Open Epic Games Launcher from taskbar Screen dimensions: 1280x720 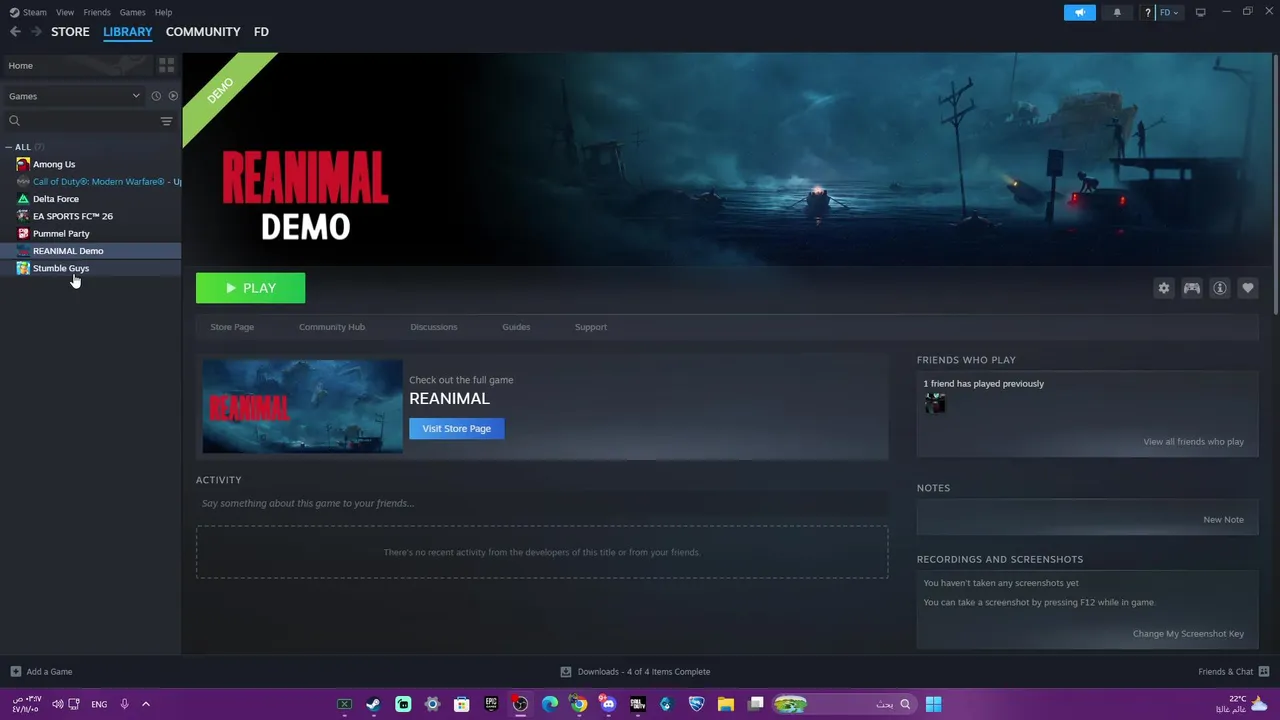click(x=491, y=704)
